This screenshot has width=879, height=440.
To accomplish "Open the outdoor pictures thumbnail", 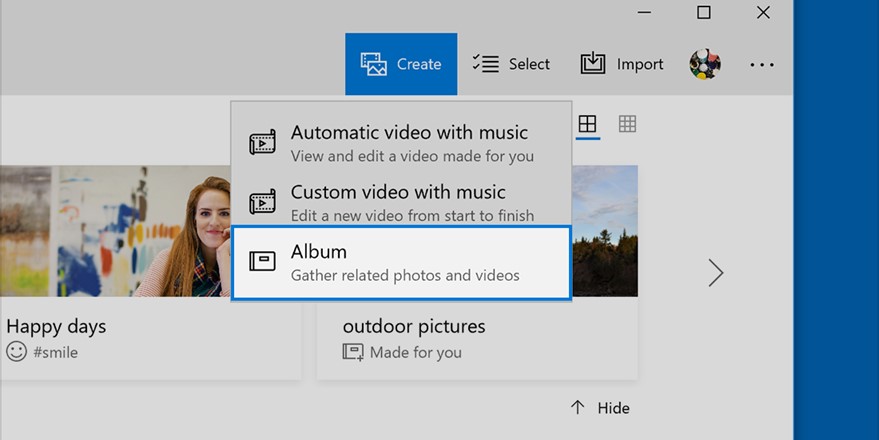I will pos(604,231).
